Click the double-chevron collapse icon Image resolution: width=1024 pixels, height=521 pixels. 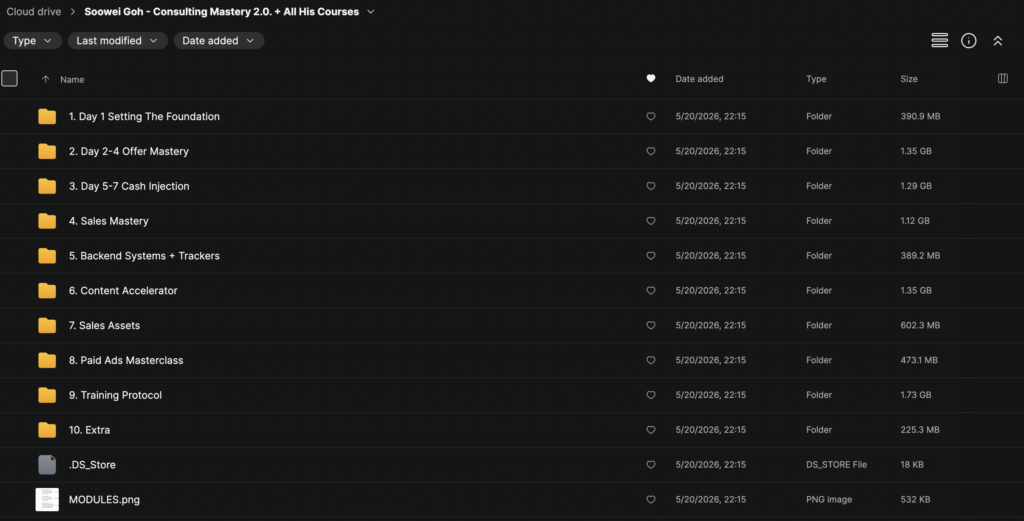point(997,40)
